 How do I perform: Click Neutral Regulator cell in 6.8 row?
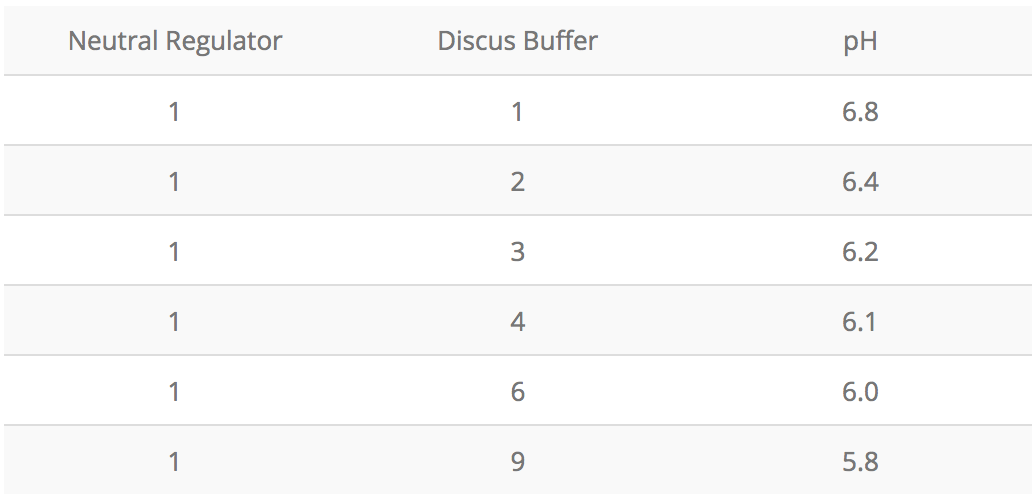coord(174,111)
